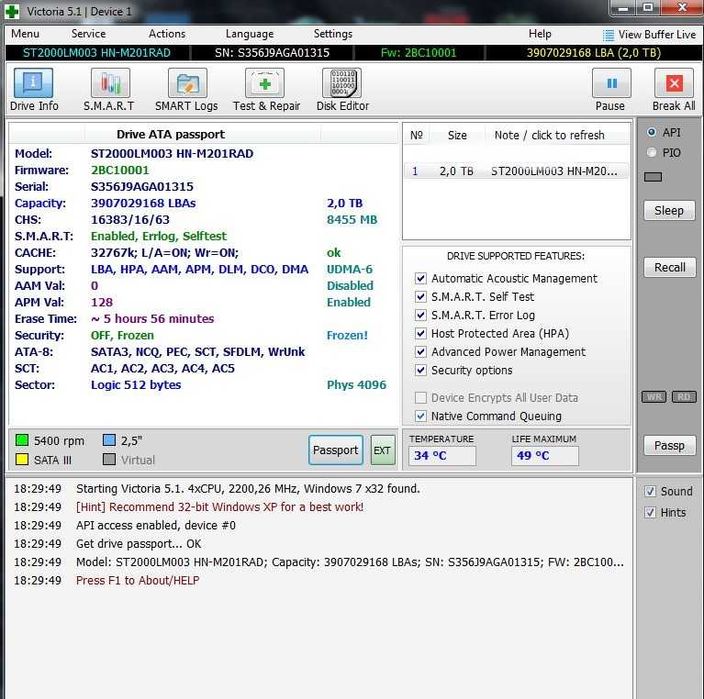Click the blue 2,5" form factor square
This screenshot has height=699, width=704.
pos(109,440)
